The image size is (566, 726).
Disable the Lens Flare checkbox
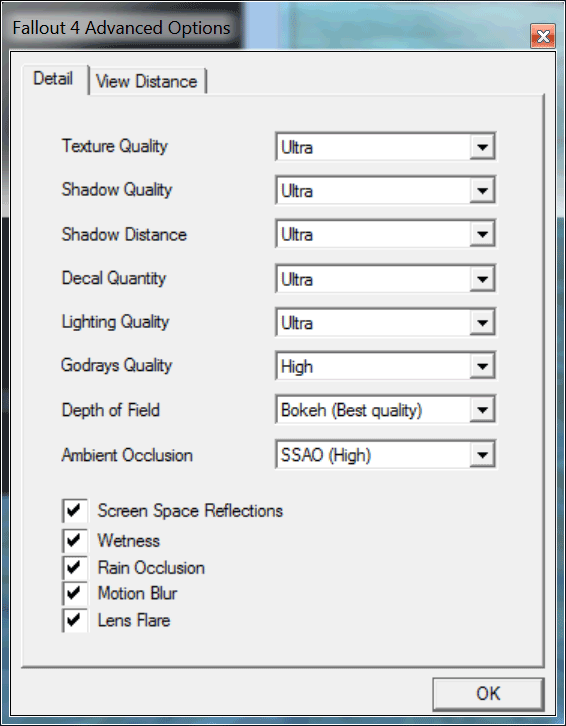click(75, 620)
